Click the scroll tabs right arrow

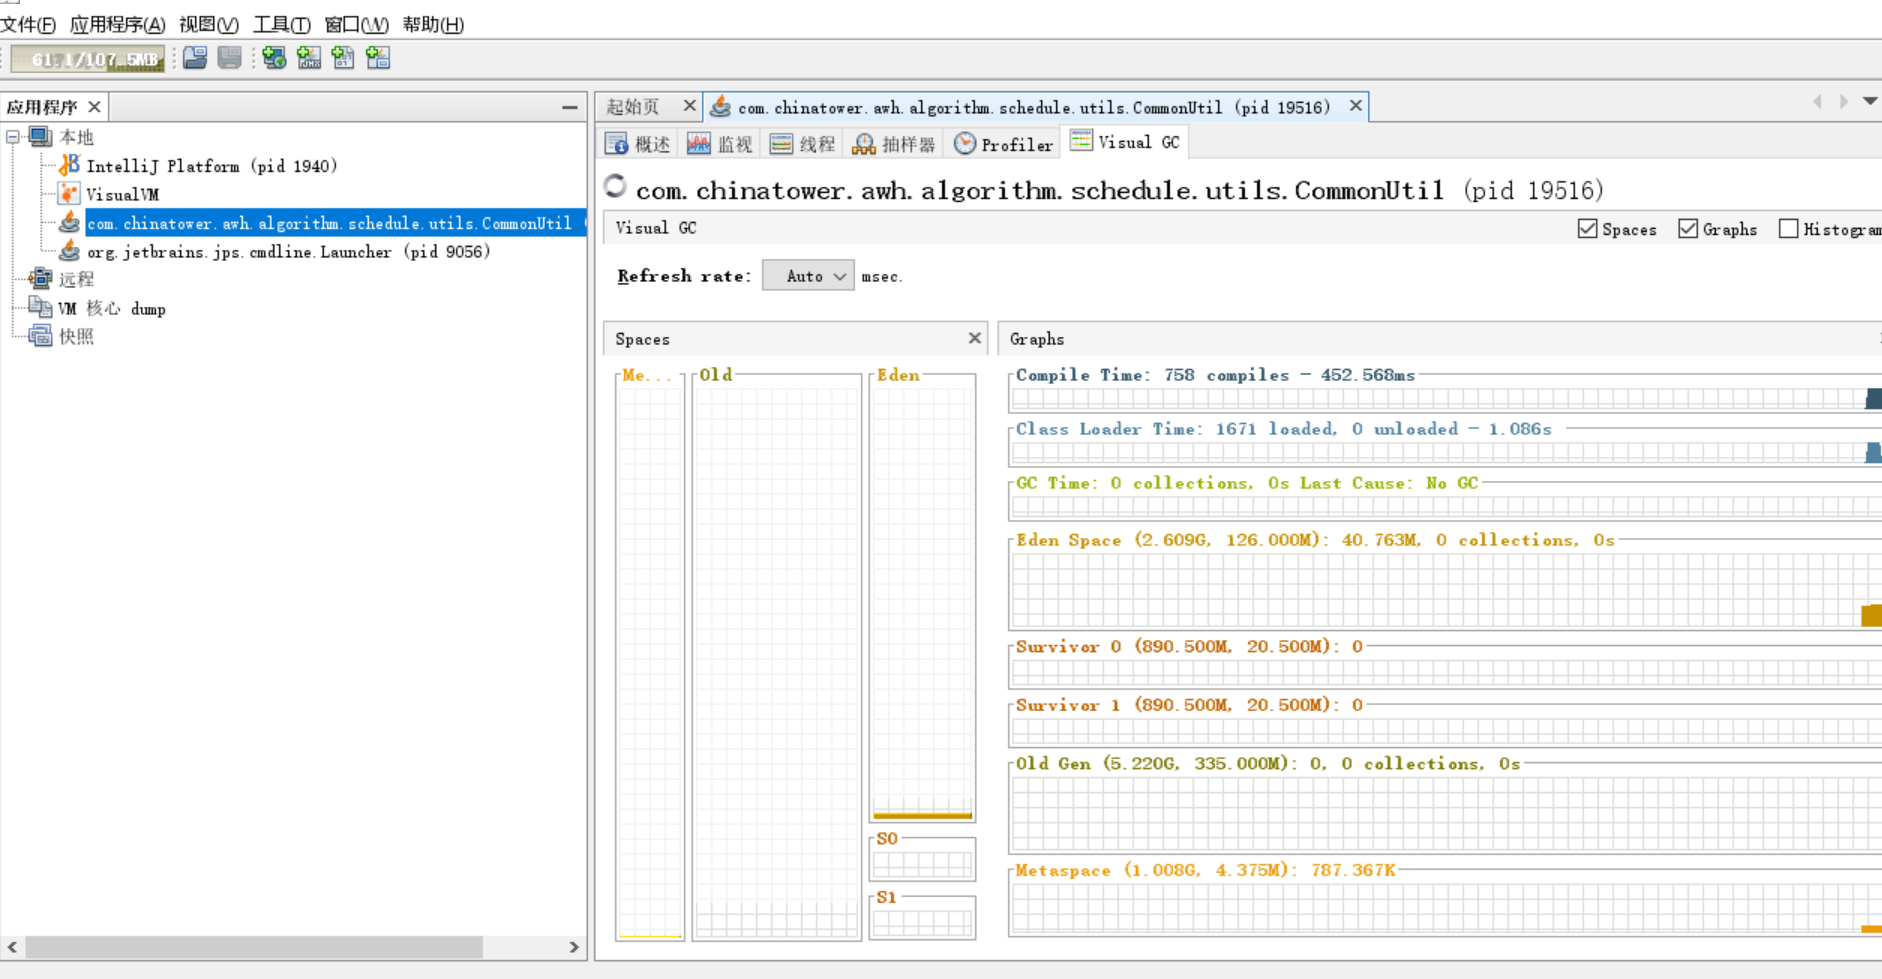(x=1844, y=101)
